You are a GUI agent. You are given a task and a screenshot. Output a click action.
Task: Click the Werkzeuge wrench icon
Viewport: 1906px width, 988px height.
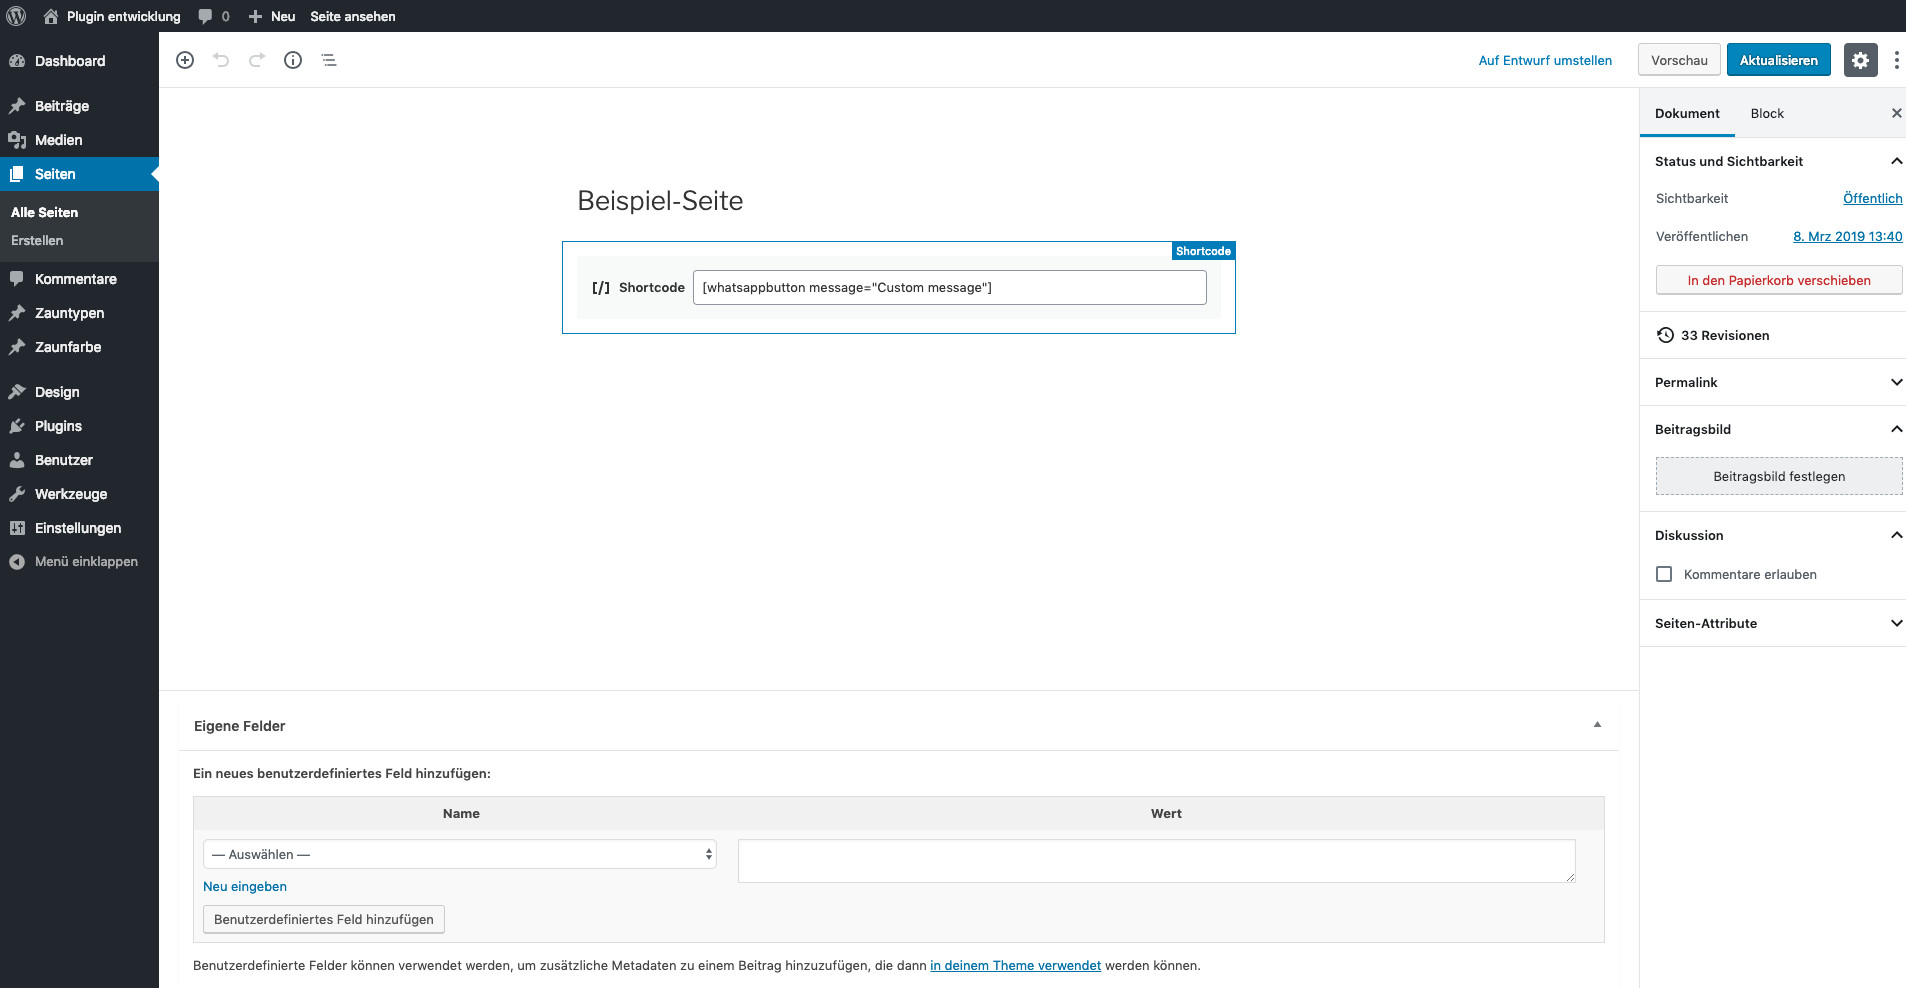[x=17, y=494]
